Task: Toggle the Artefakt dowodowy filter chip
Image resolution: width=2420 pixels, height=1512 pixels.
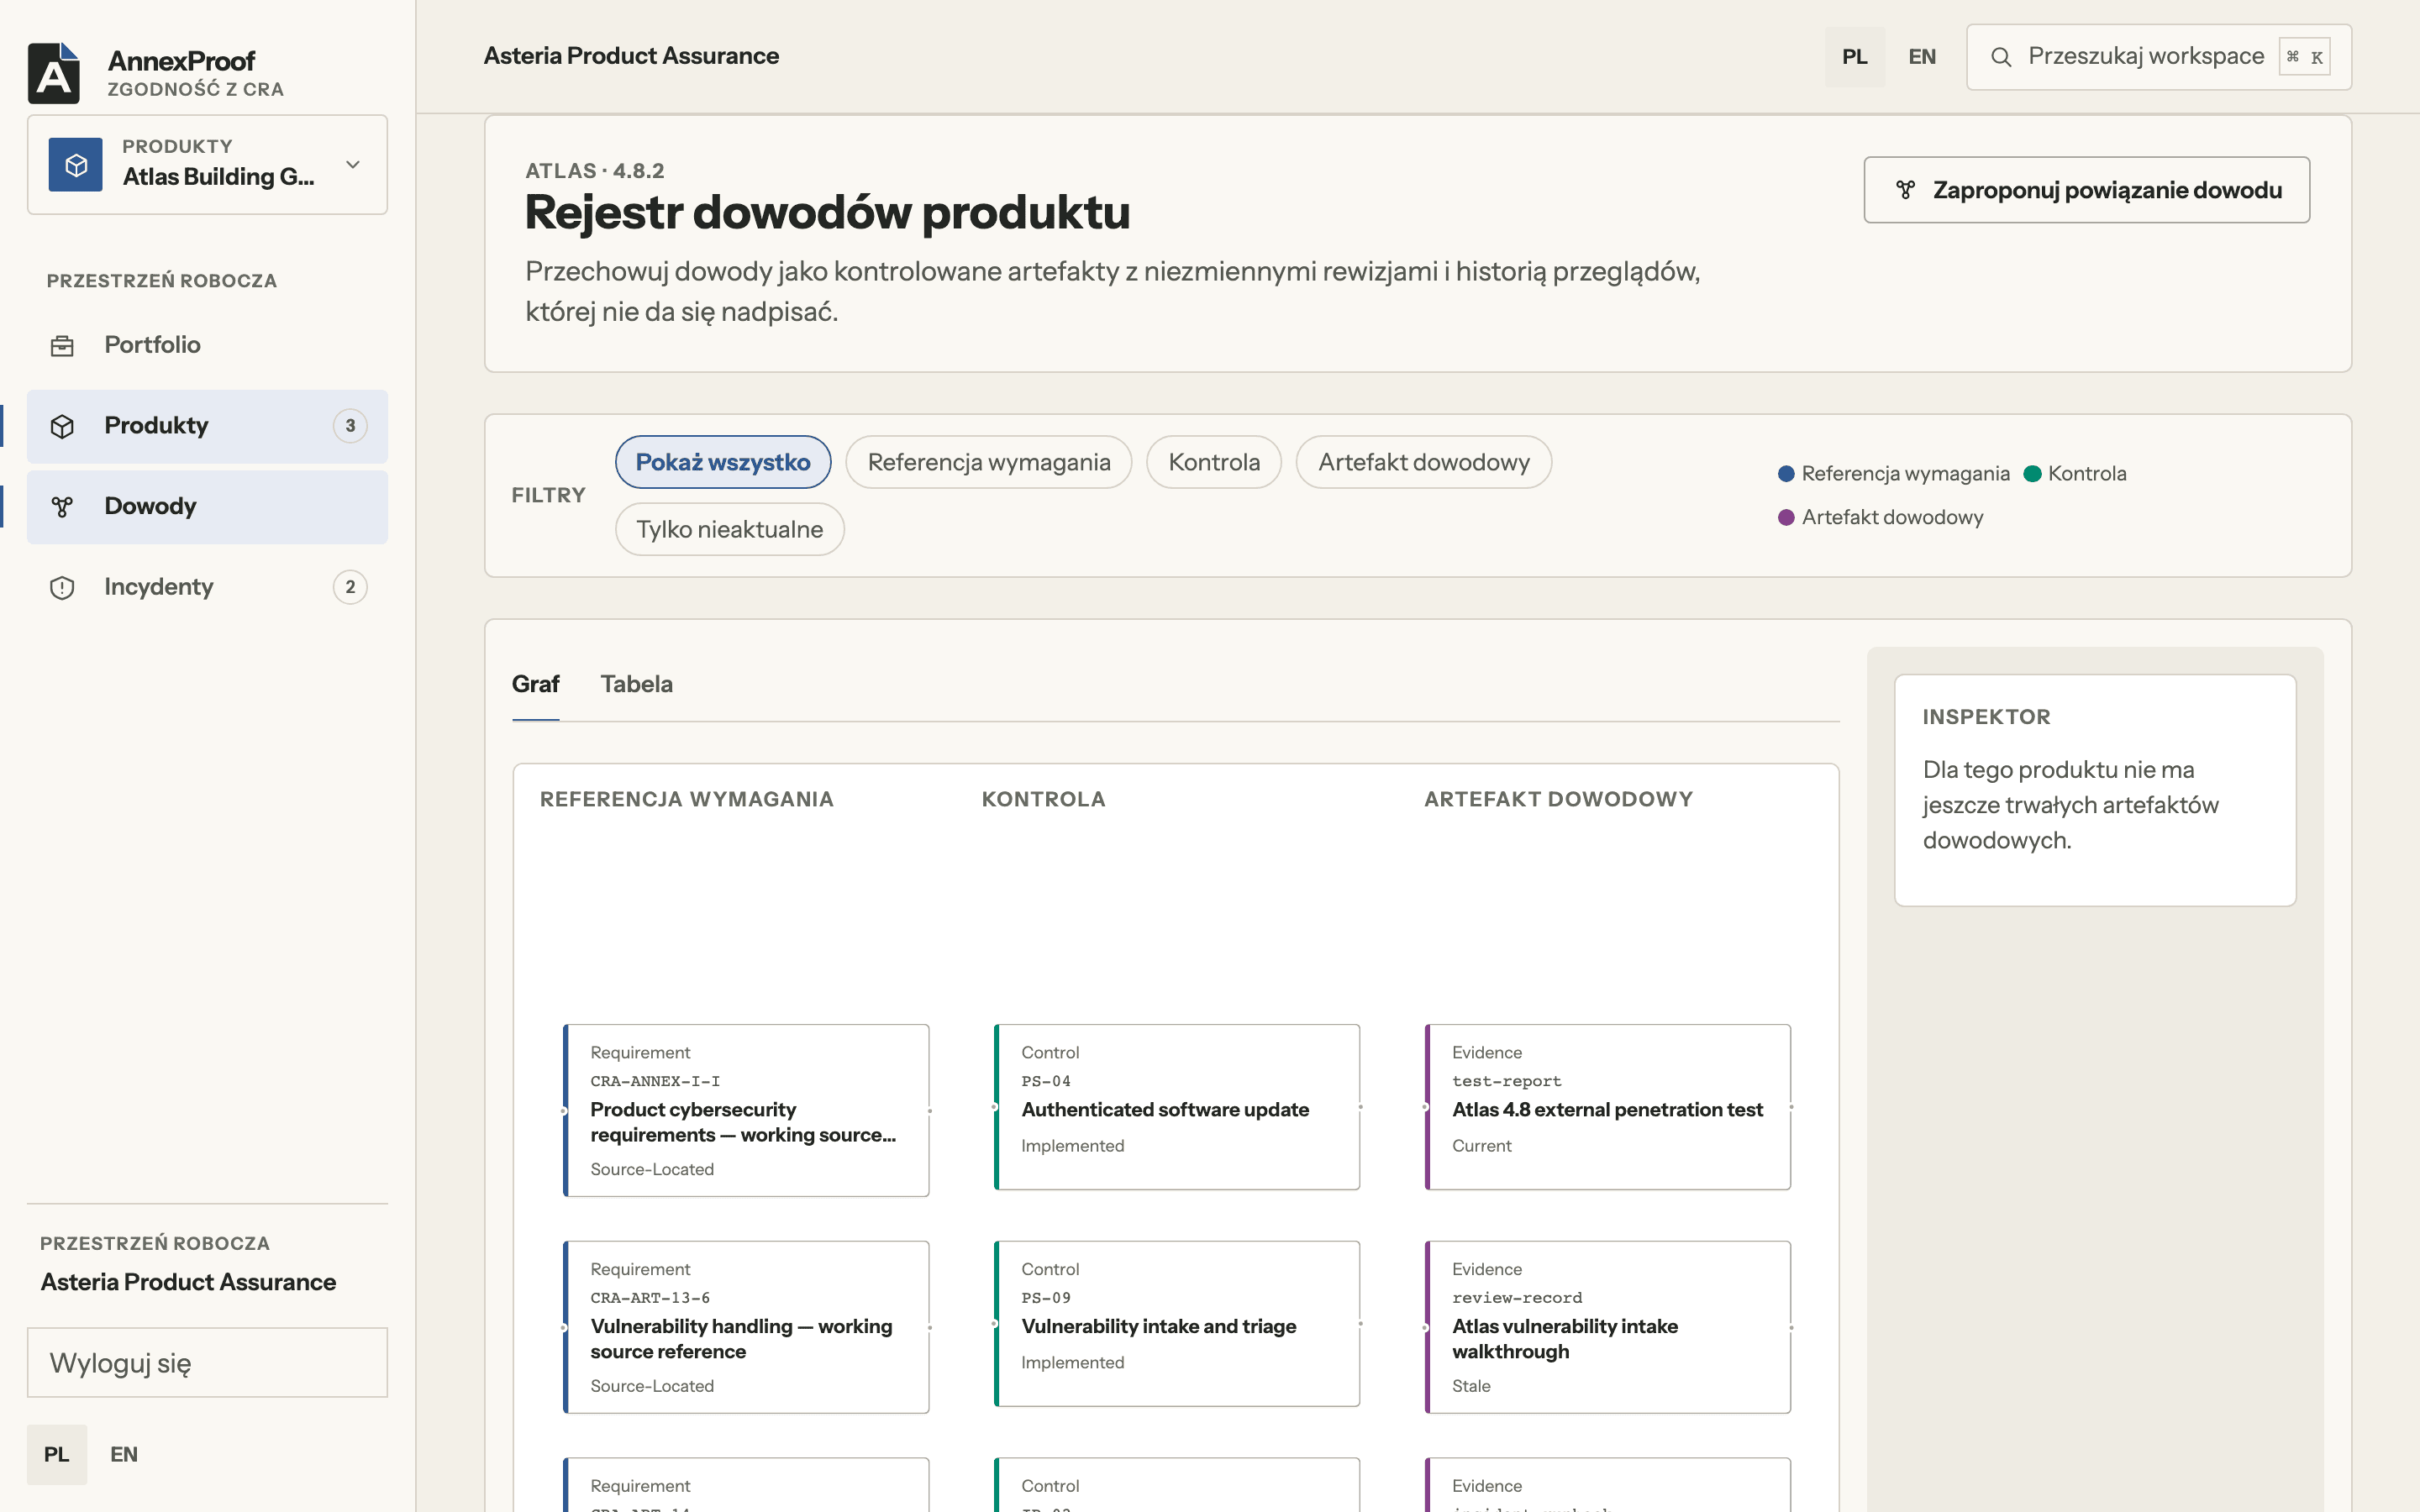Action: click(1424, 462)
